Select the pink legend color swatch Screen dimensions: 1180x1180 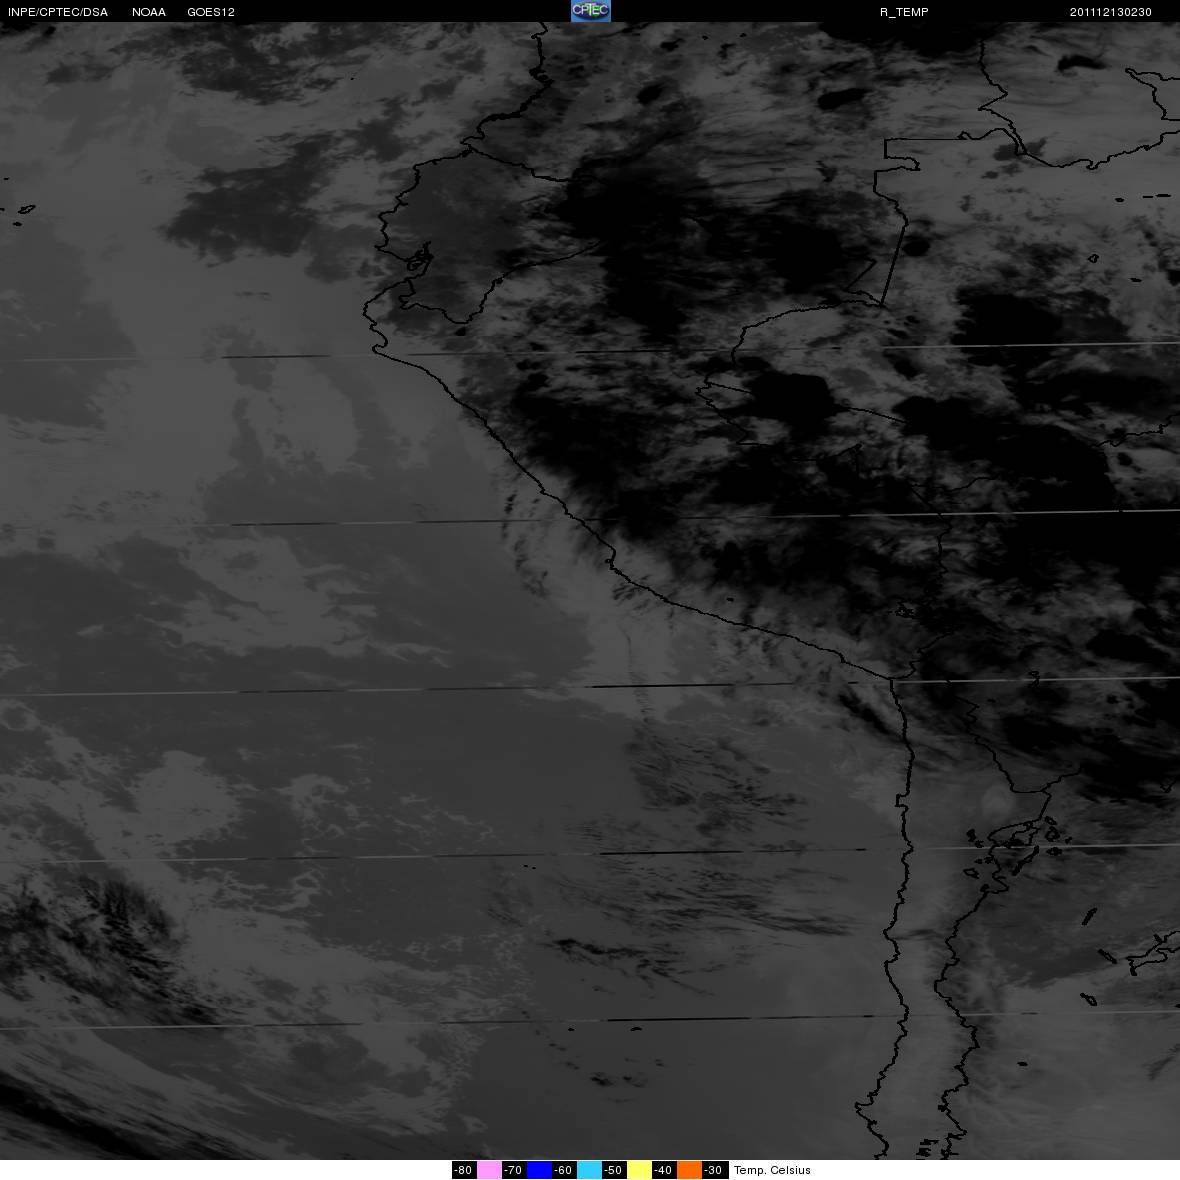coord(489,1170)
